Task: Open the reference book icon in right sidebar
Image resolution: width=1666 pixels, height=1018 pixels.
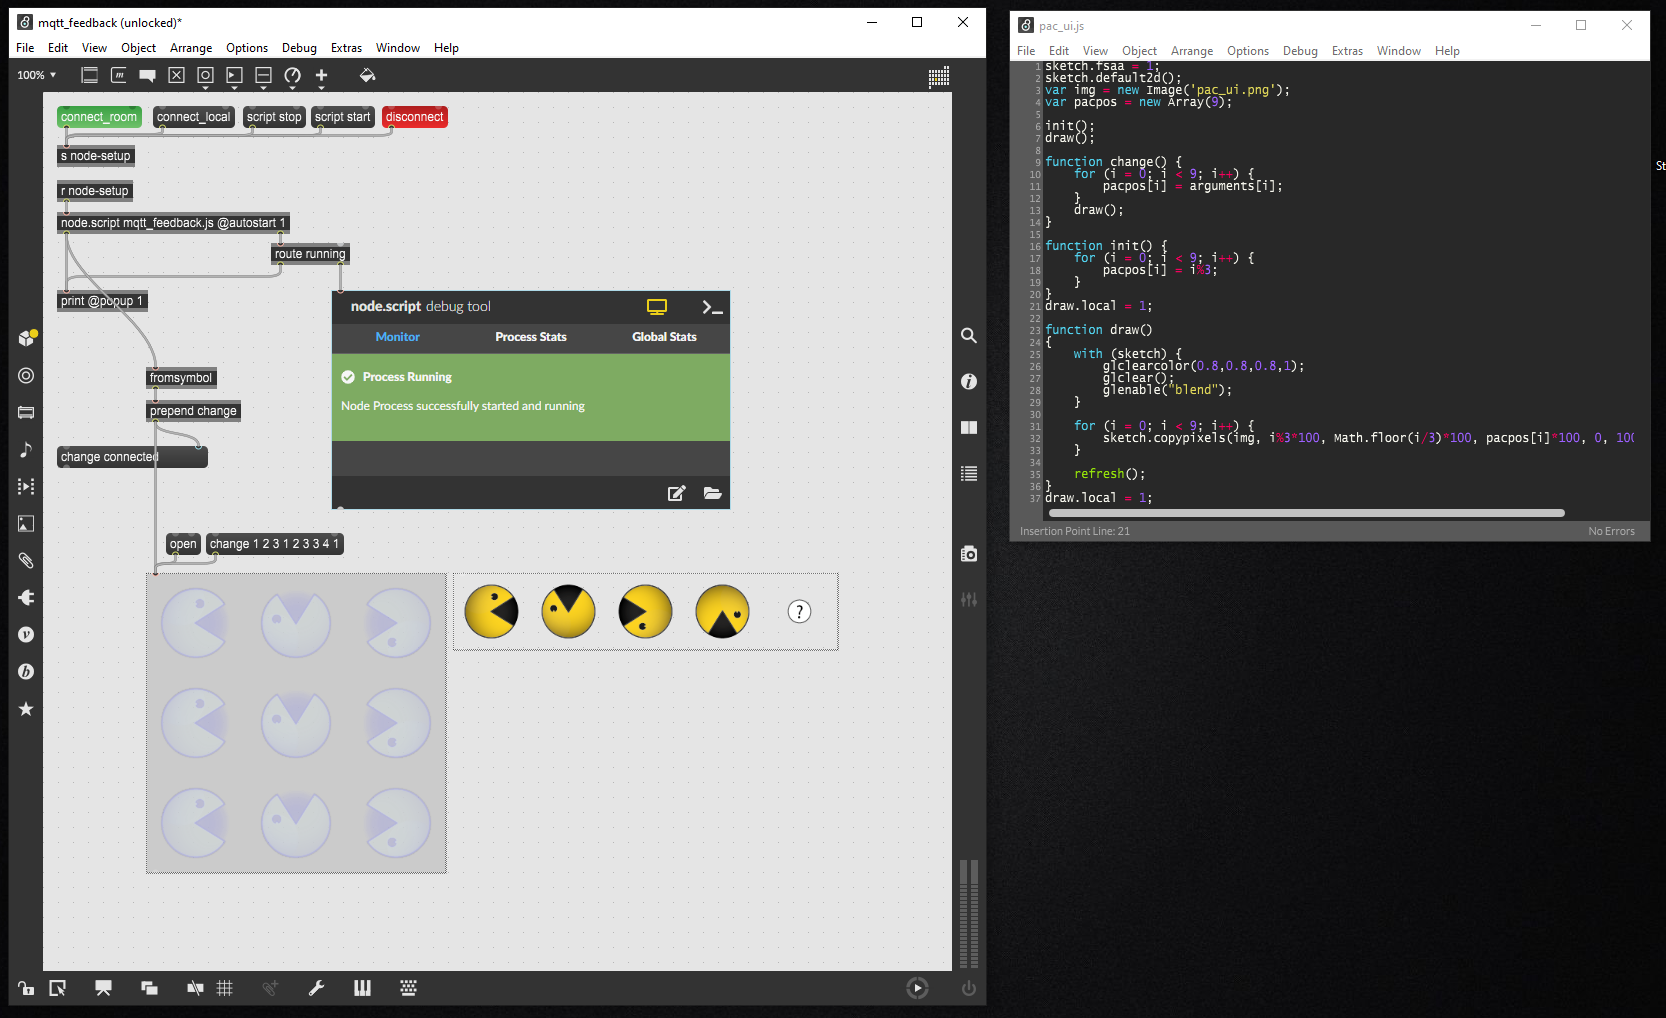Action: [969, 427]
